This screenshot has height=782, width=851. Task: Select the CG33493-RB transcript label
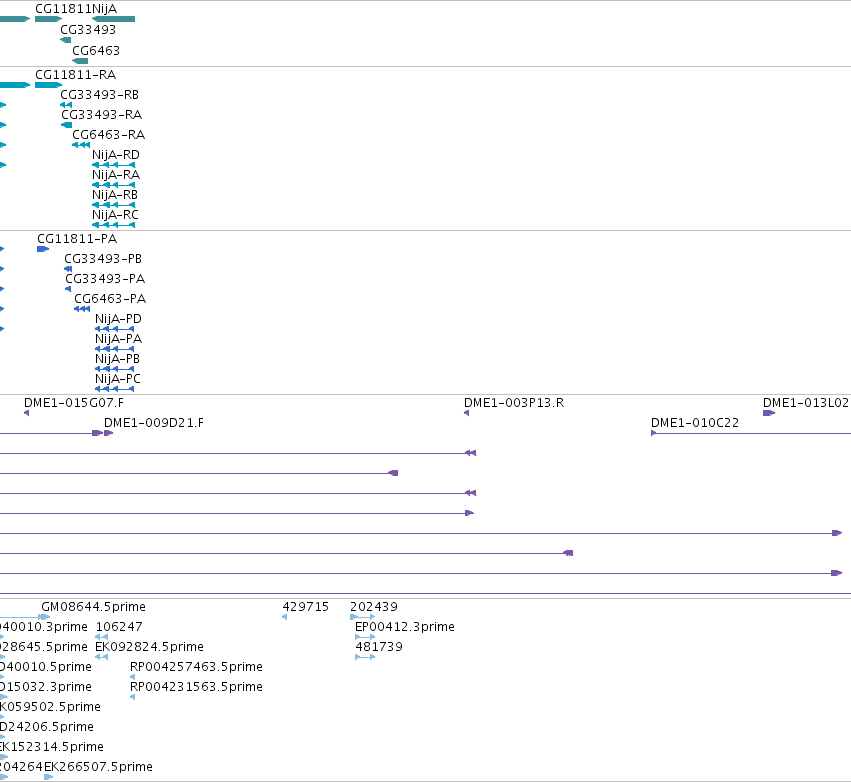pyautogui.click(x=99, y=94)
